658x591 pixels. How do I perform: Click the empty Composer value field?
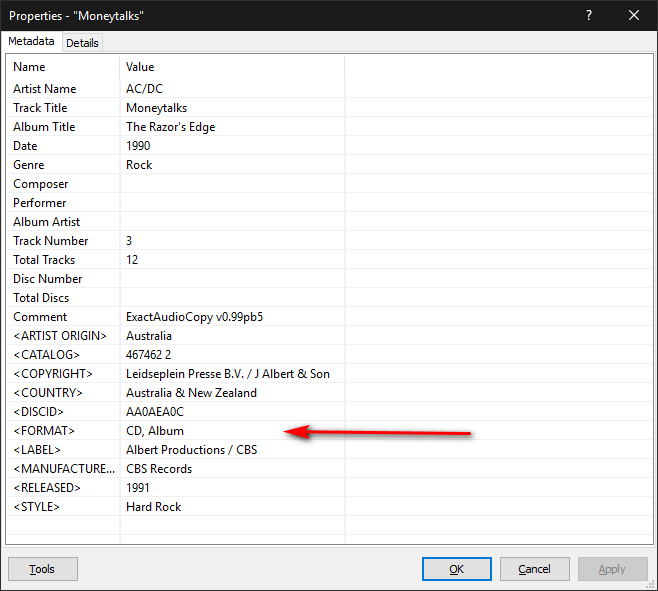(x=232, y=184)
